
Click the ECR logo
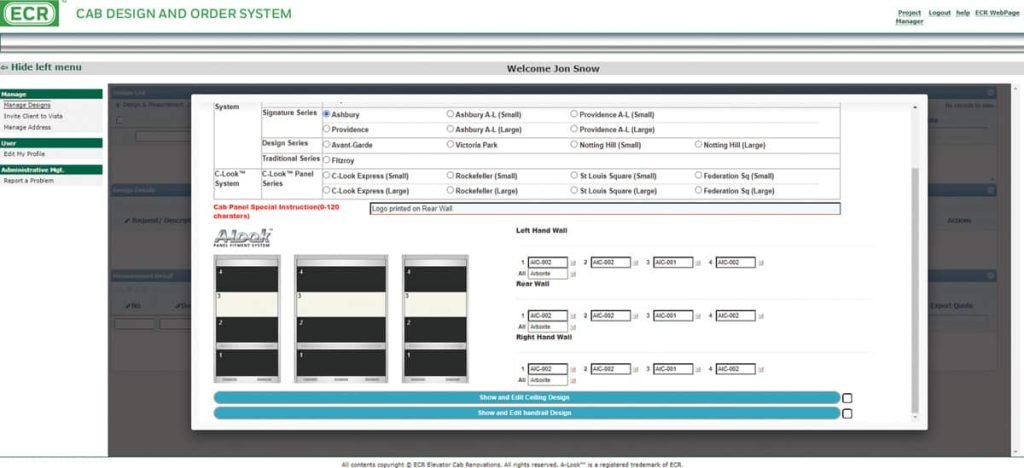tap(29, 13)
